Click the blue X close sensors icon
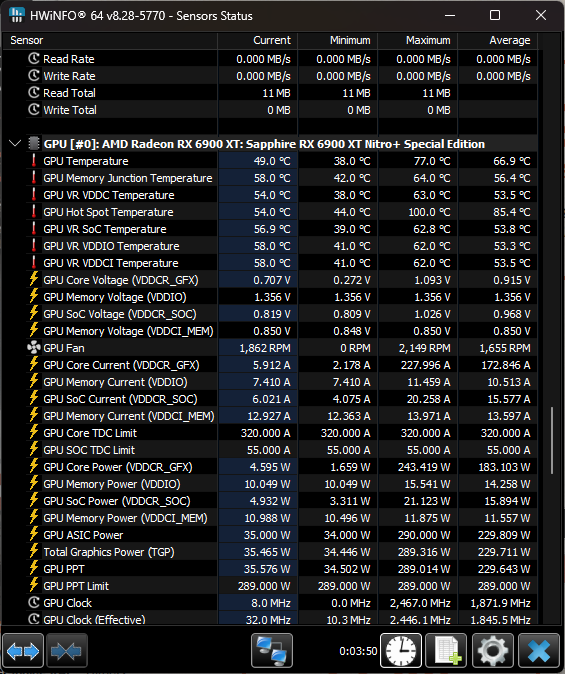 click(x=539, y=651)
